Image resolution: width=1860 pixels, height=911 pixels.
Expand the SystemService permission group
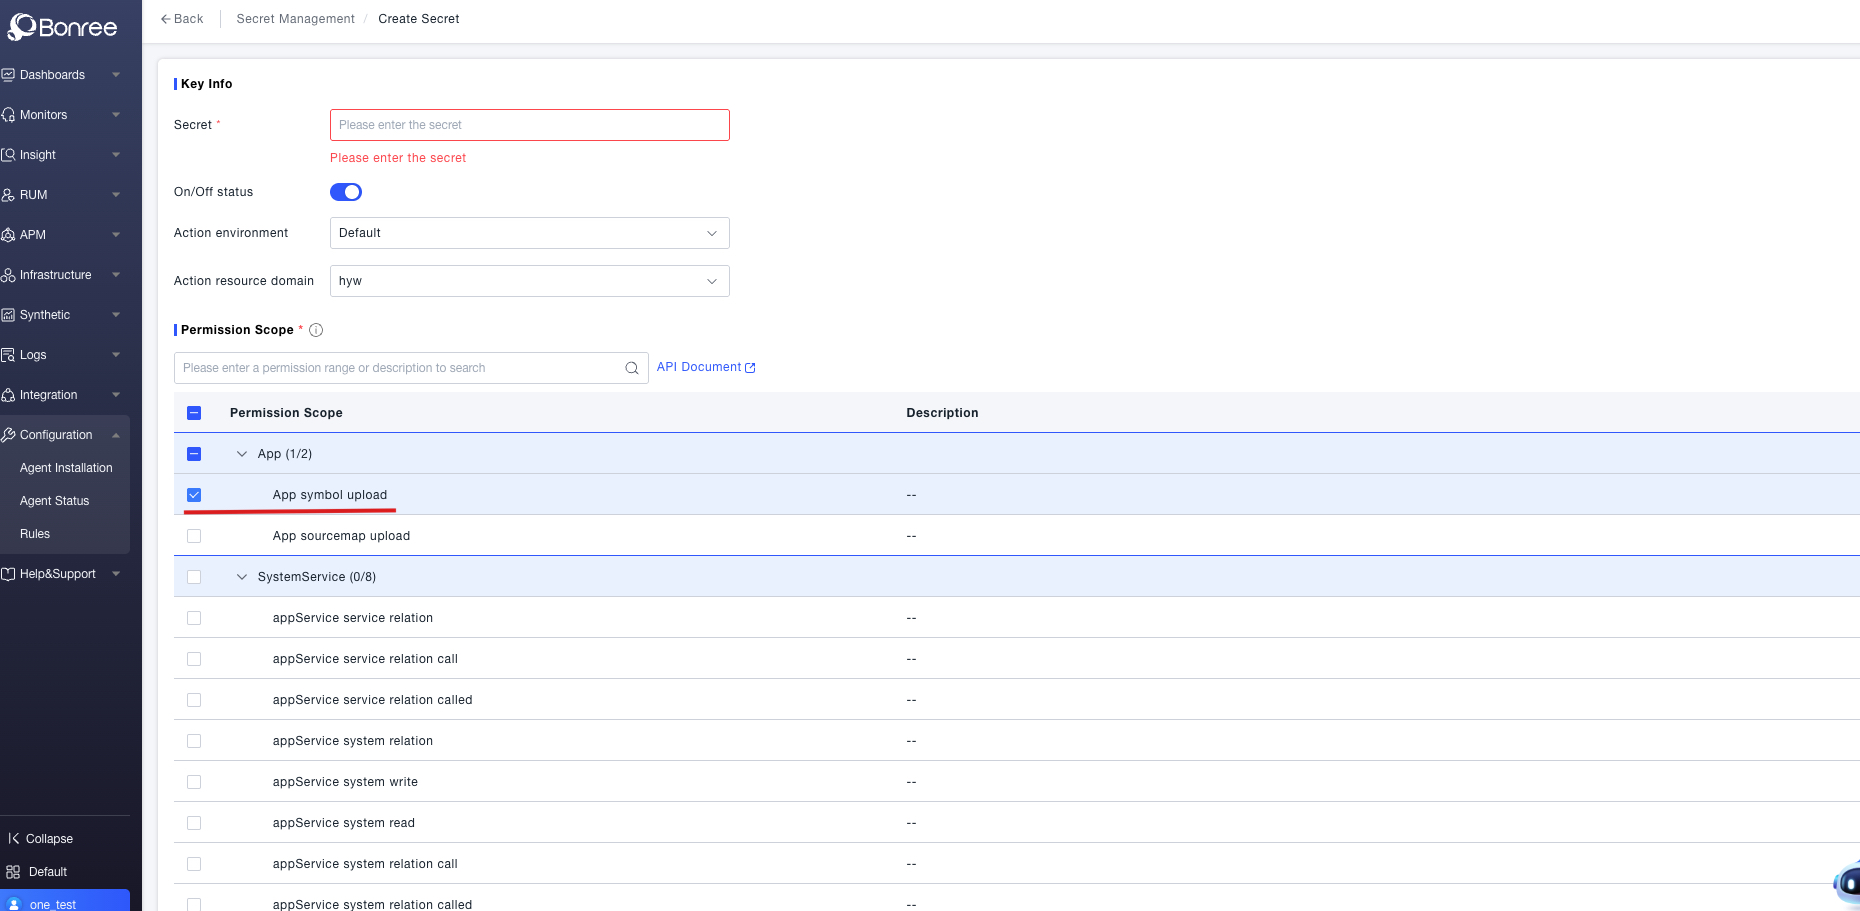[241, 576]
